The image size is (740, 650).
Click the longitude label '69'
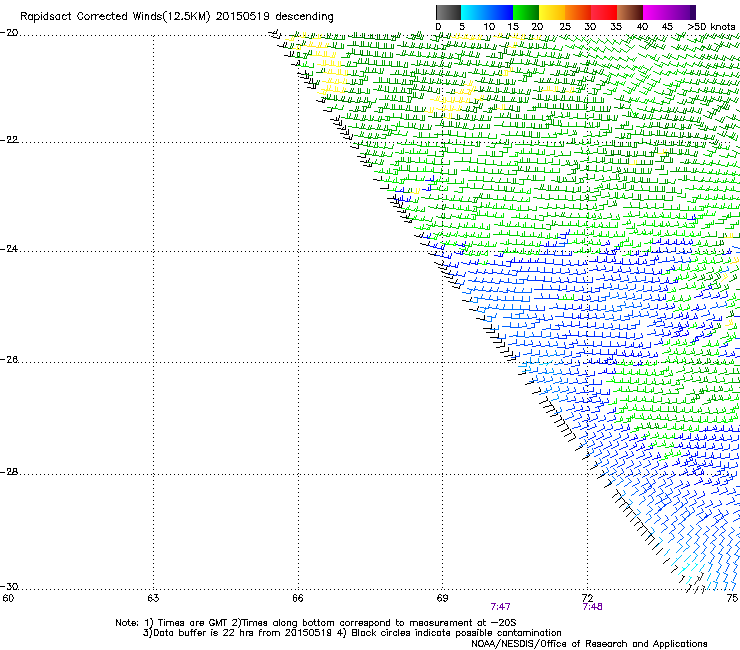pos(442,599)
